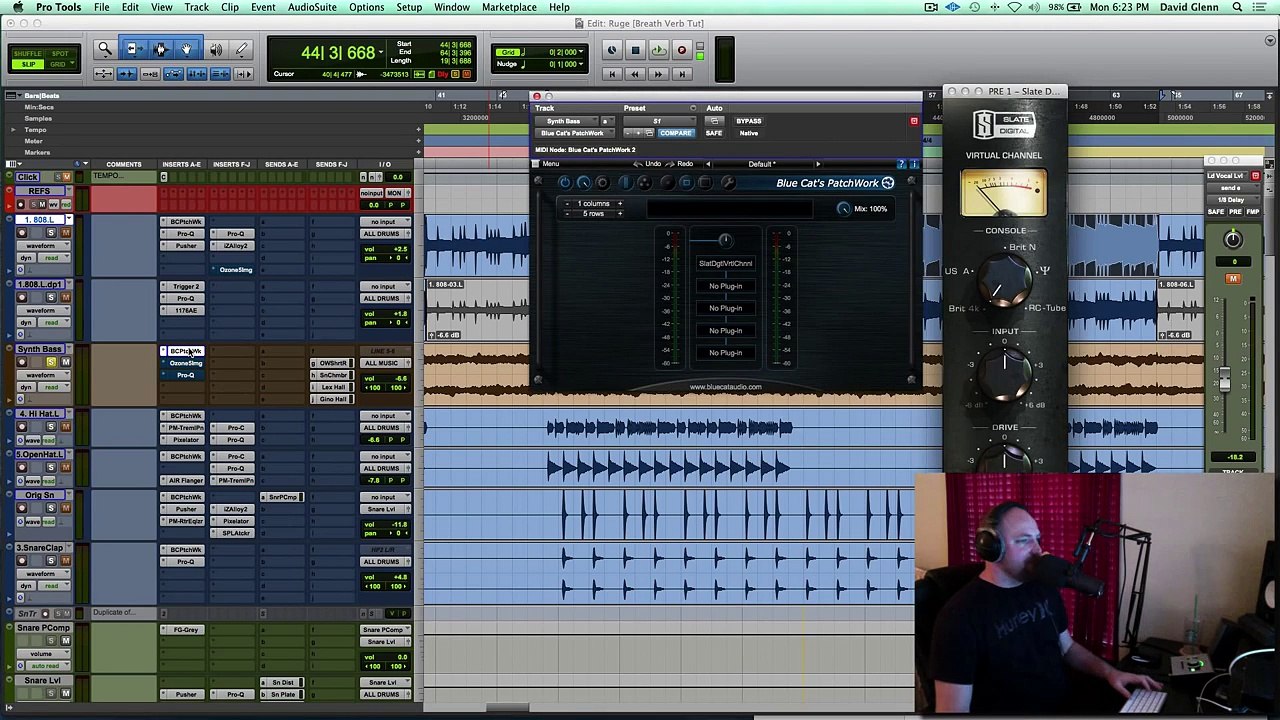
Task: Select the Scrubber speaker tool
Action: pos(215,49)
